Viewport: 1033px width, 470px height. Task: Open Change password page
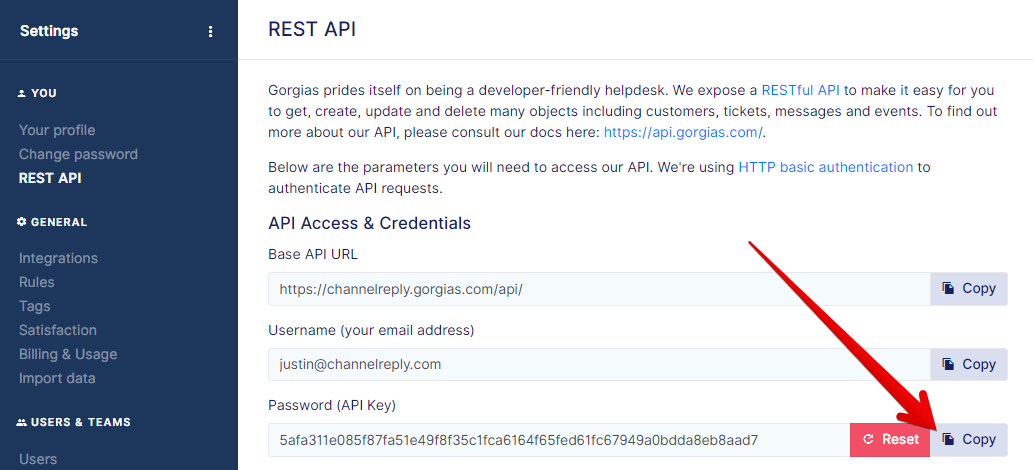click(x=78, y=154)
